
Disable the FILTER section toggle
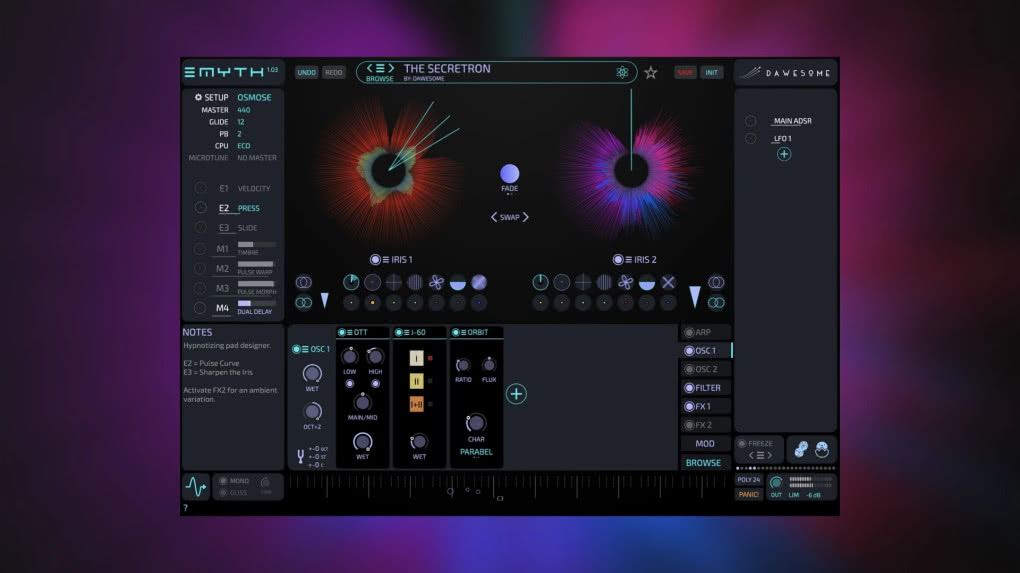pos(689,388)
